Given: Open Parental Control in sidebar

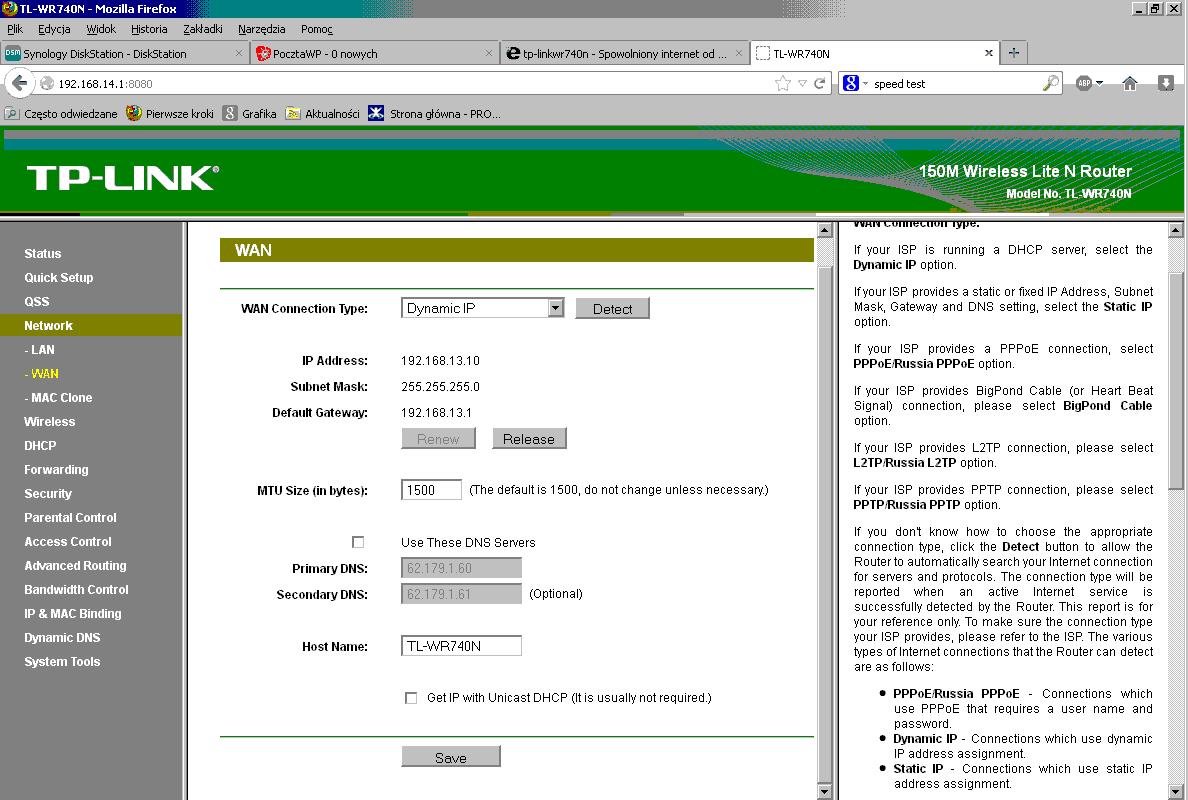Looking at the screenshot, I should point(70,517).
